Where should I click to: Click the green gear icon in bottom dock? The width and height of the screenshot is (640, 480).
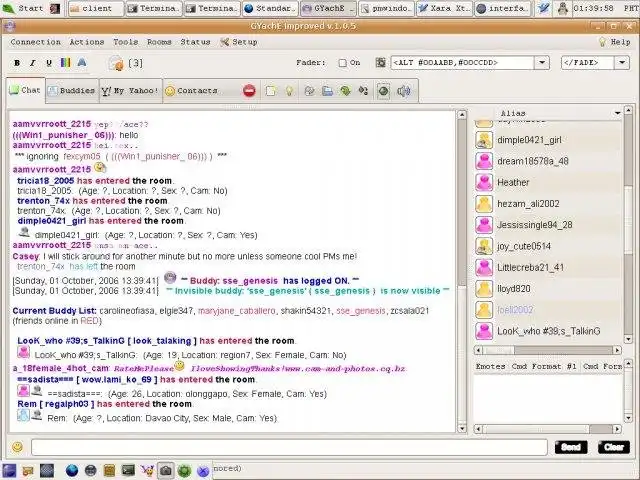tap(184, 471)
